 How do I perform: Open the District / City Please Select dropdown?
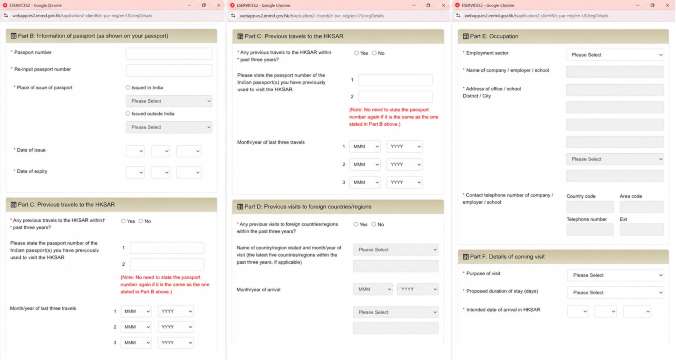(x=615, y=159)
